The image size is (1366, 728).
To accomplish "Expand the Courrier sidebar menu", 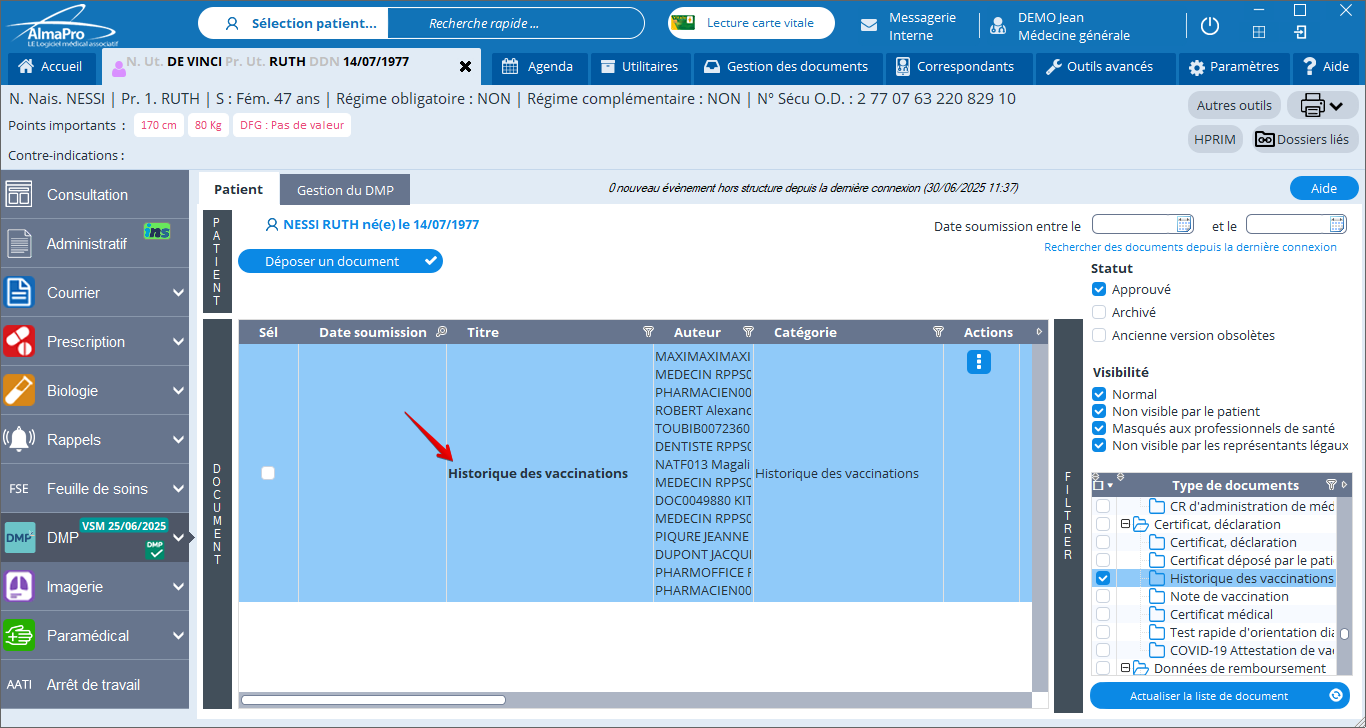I will point(178,293).
